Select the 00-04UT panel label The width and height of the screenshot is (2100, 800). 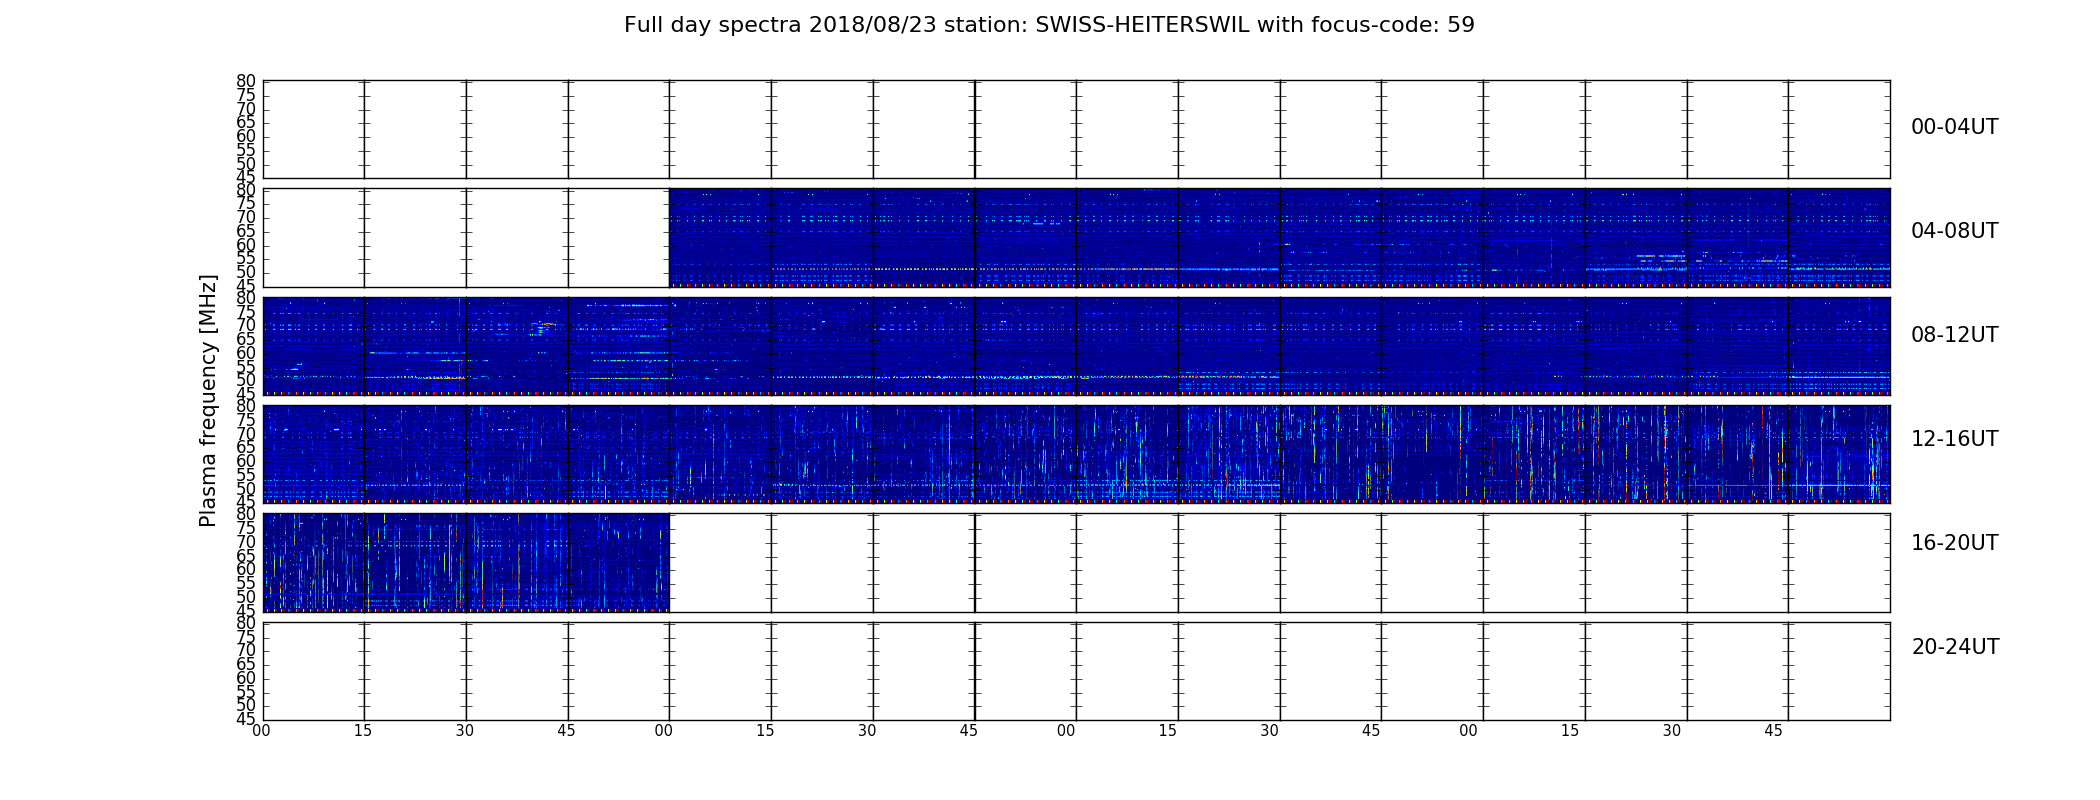pos(1954,127)
